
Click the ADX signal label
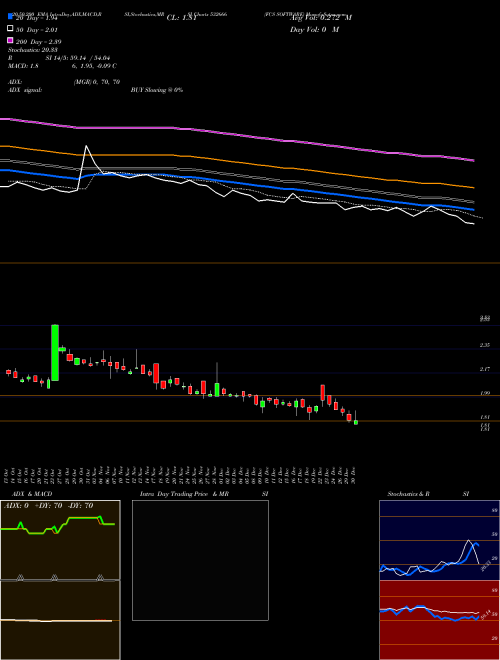(x=25, y=90)
